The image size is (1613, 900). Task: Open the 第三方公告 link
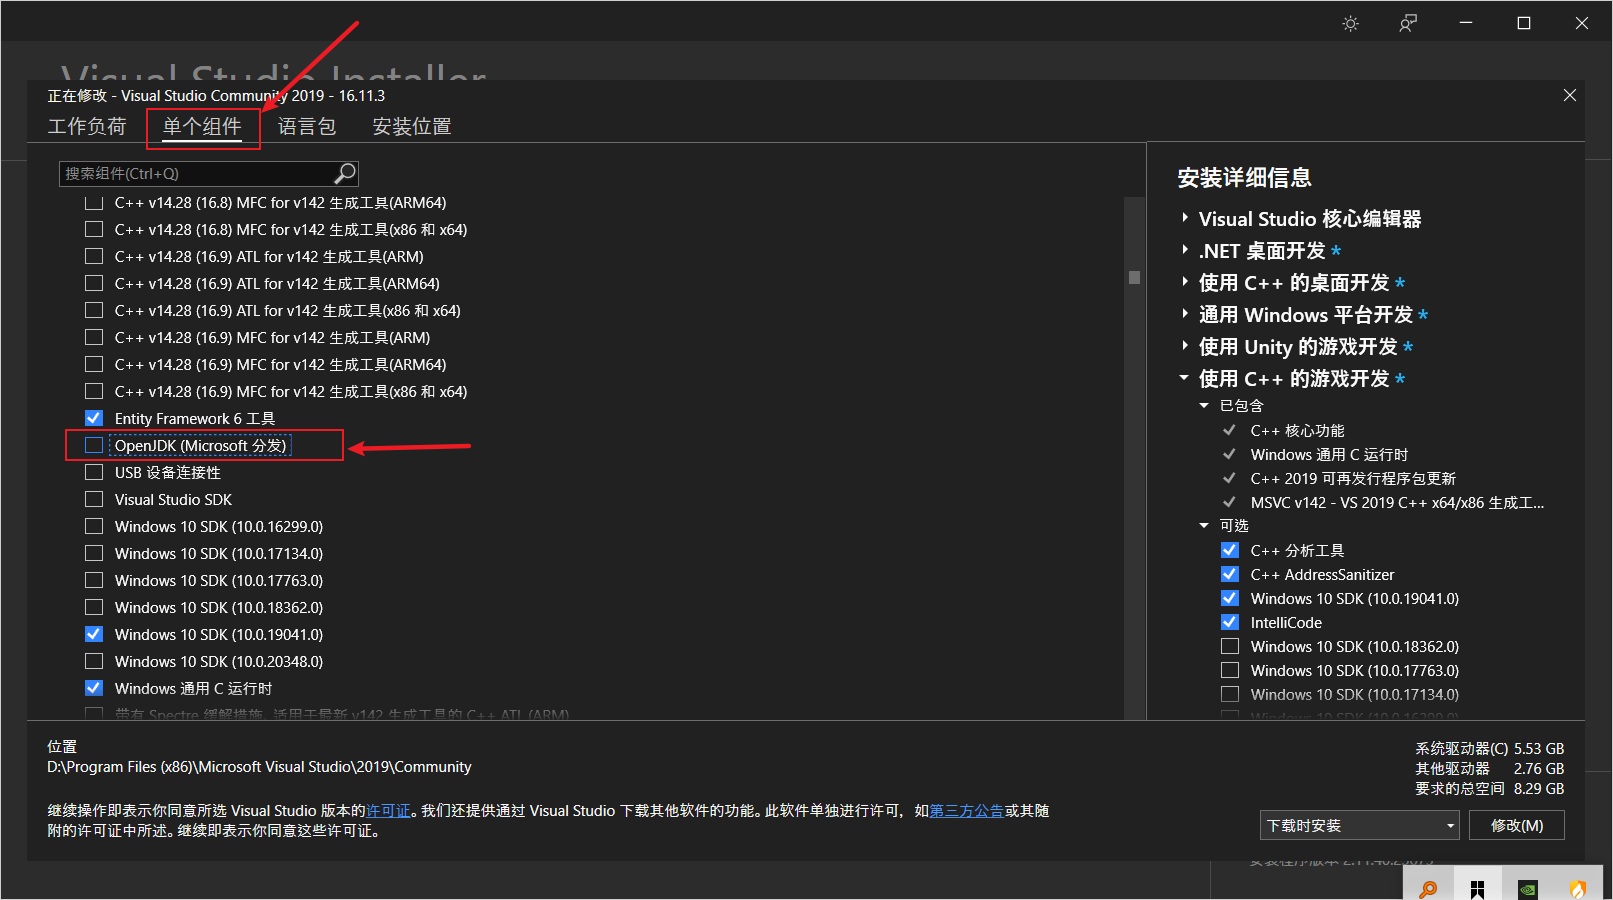[966, 811]
